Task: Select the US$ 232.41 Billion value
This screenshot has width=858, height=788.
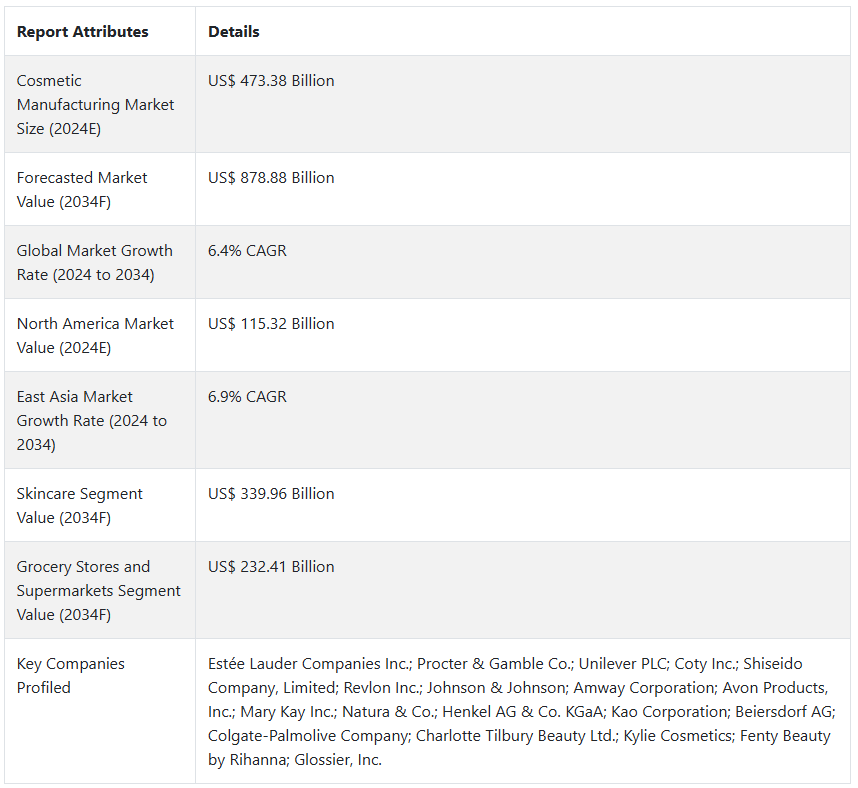Action: click(271, 567)
